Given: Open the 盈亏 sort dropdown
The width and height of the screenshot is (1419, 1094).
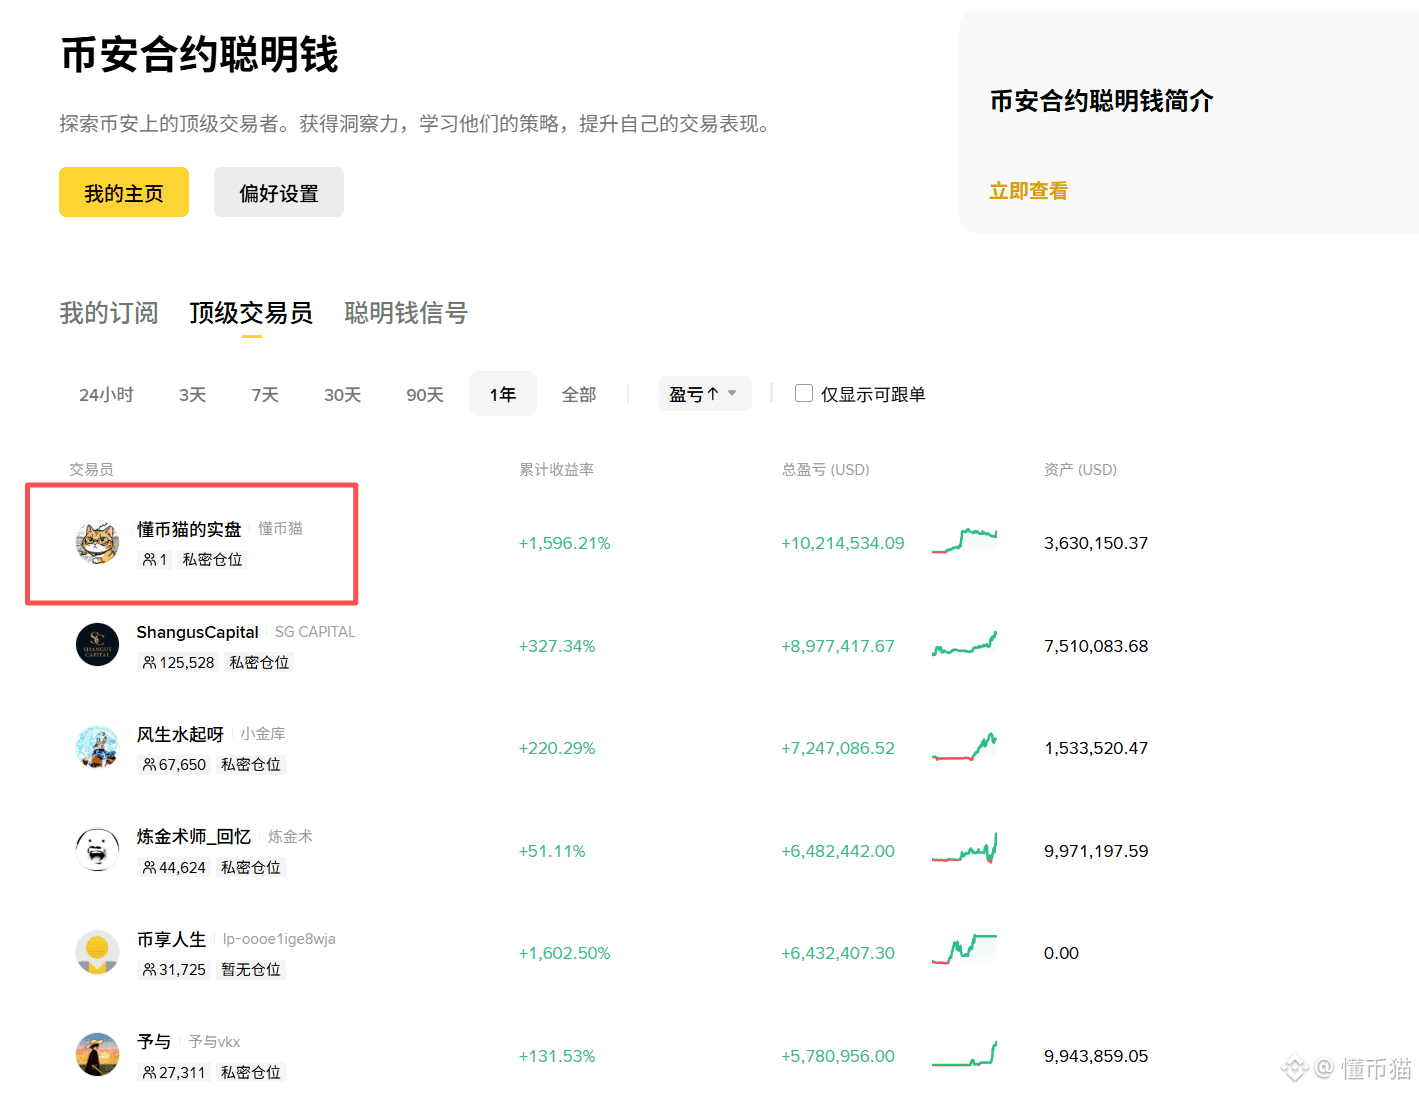Looking at the screenshot, I should [x=704, y=394].
